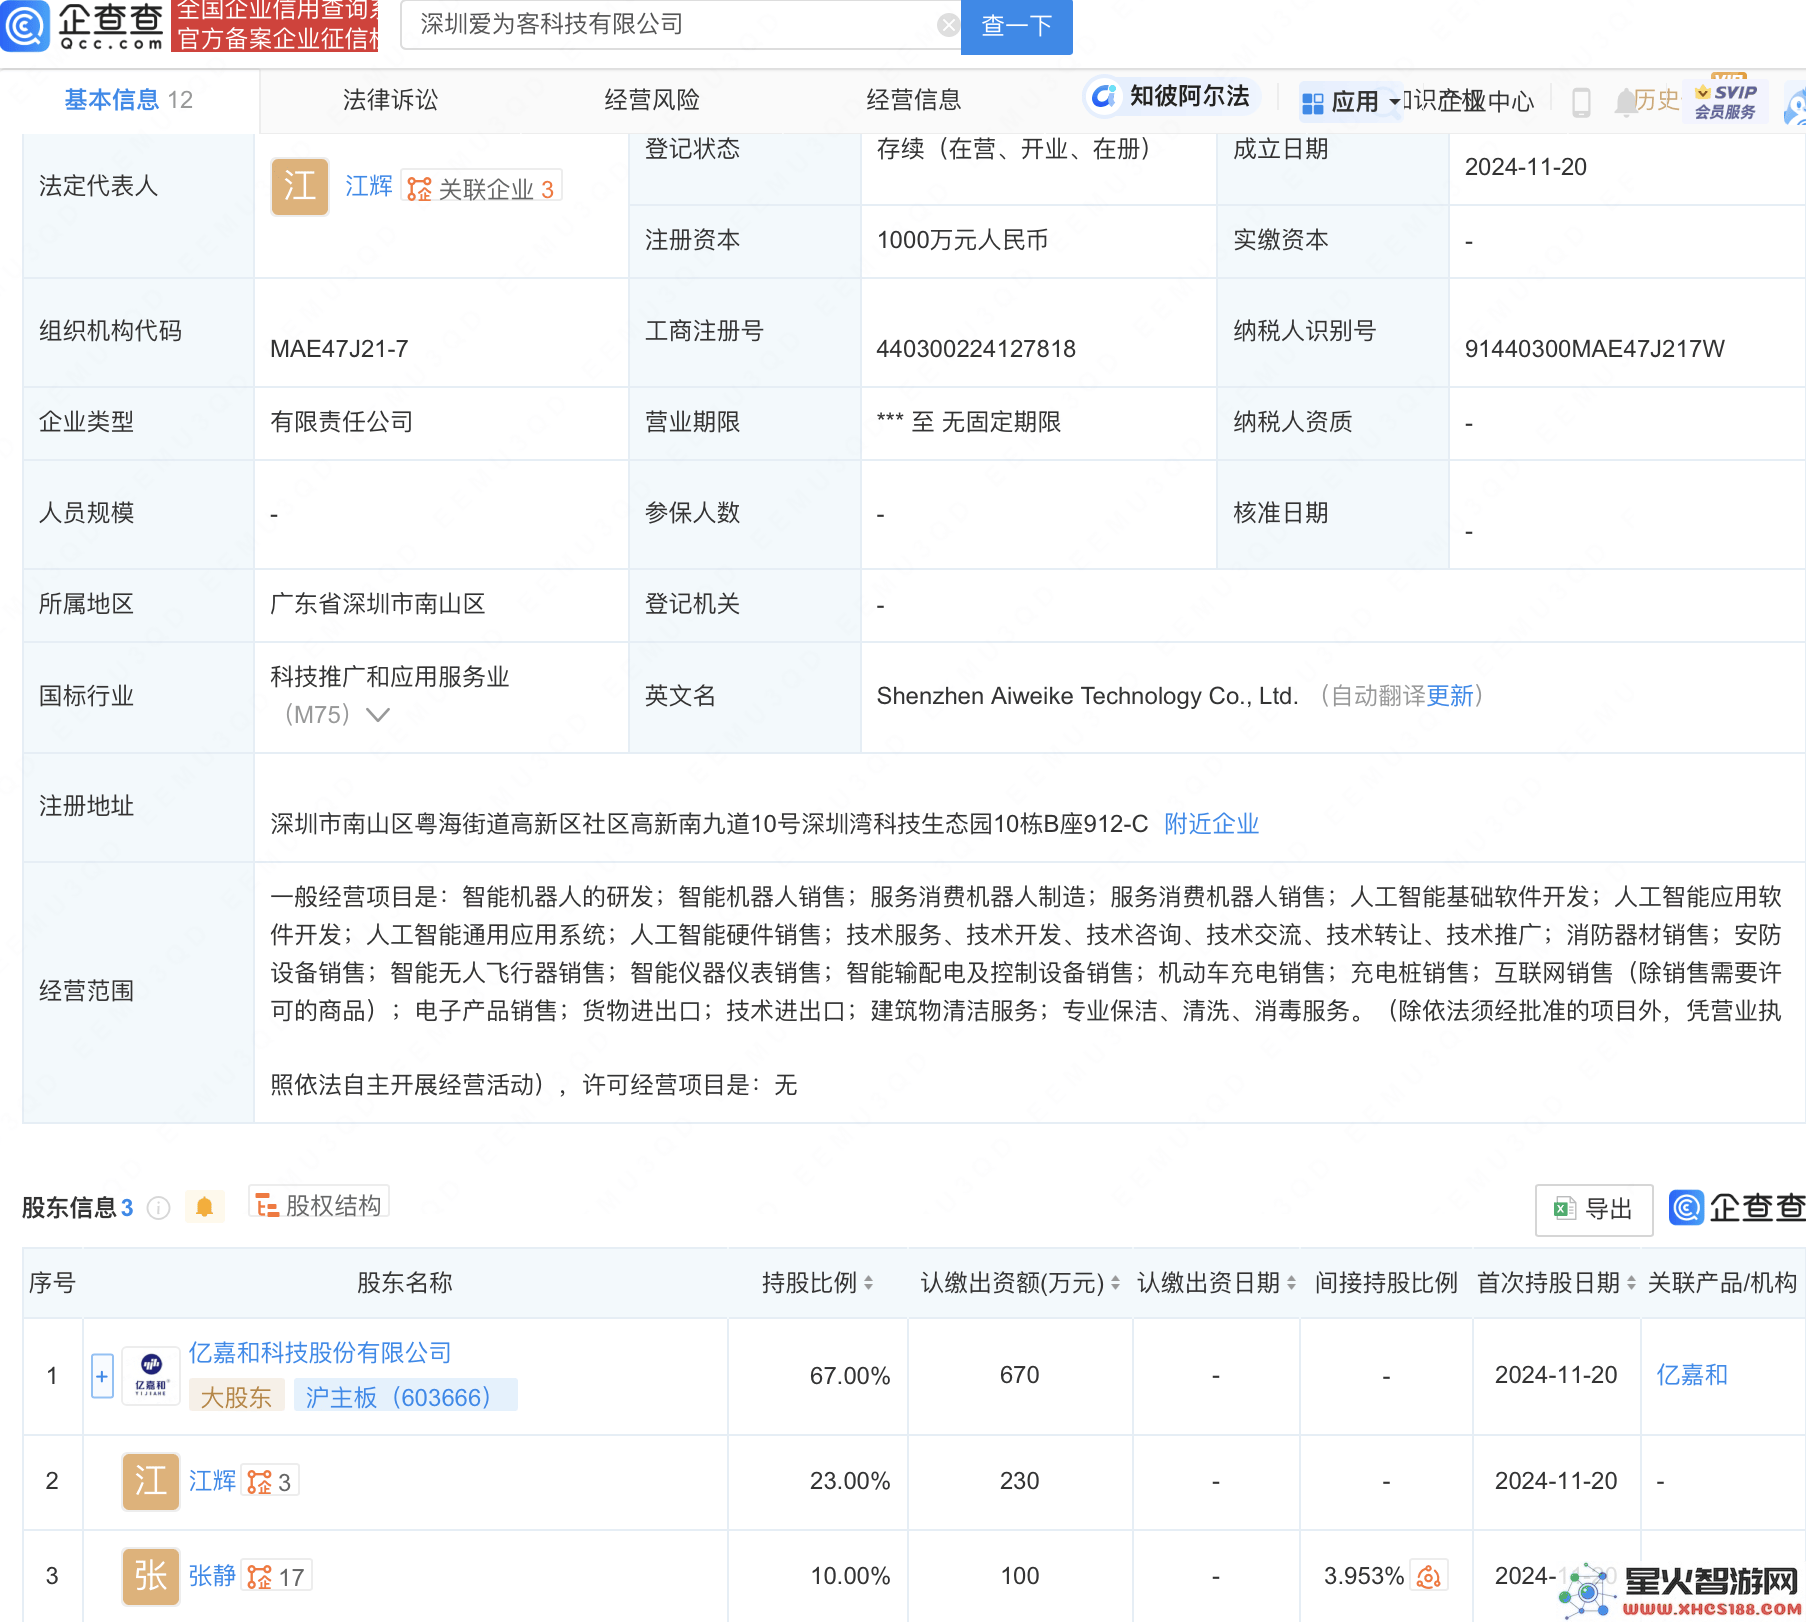Select 大股东 tag
Image resolution: width=1806 pixels, height=1622 pixels.
pos(236,1396)
